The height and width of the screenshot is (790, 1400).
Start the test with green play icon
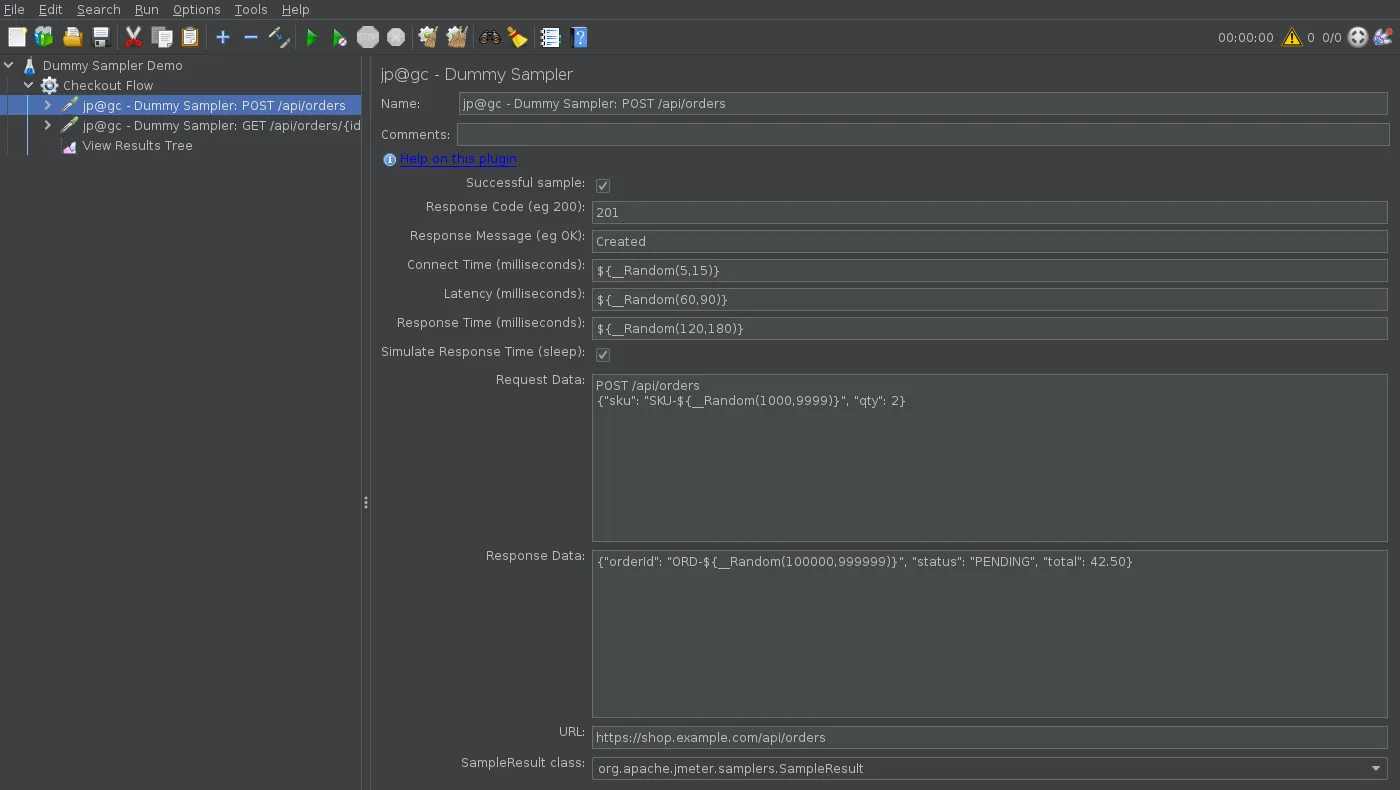click(312, 37)
